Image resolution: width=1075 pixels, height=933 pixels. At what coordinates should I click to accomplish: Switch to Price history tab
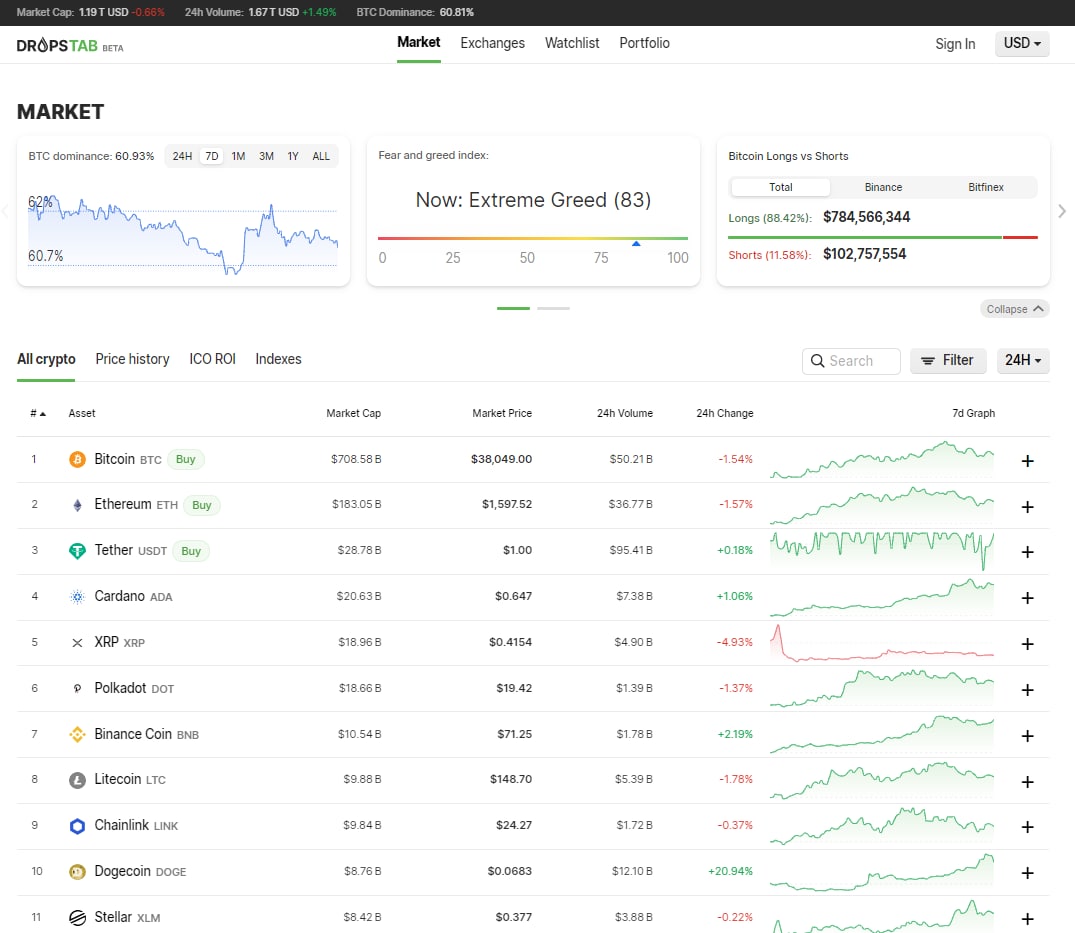point(132,359)
